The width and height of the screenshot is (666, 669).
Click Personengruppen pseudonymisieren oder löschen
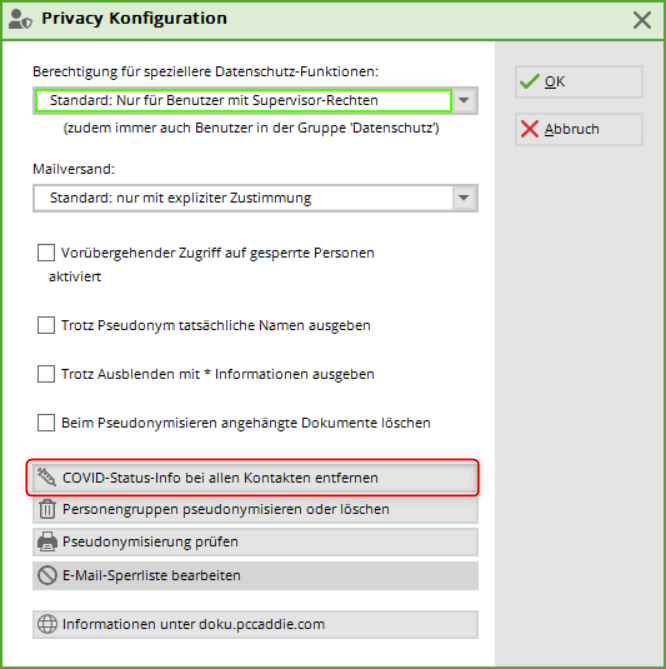(x=255, y=509)
